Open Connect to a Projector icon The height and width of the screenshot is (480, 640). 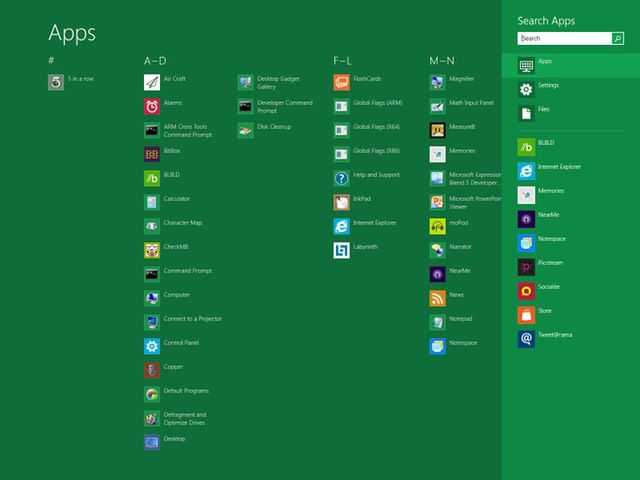[x=152, y=322]
